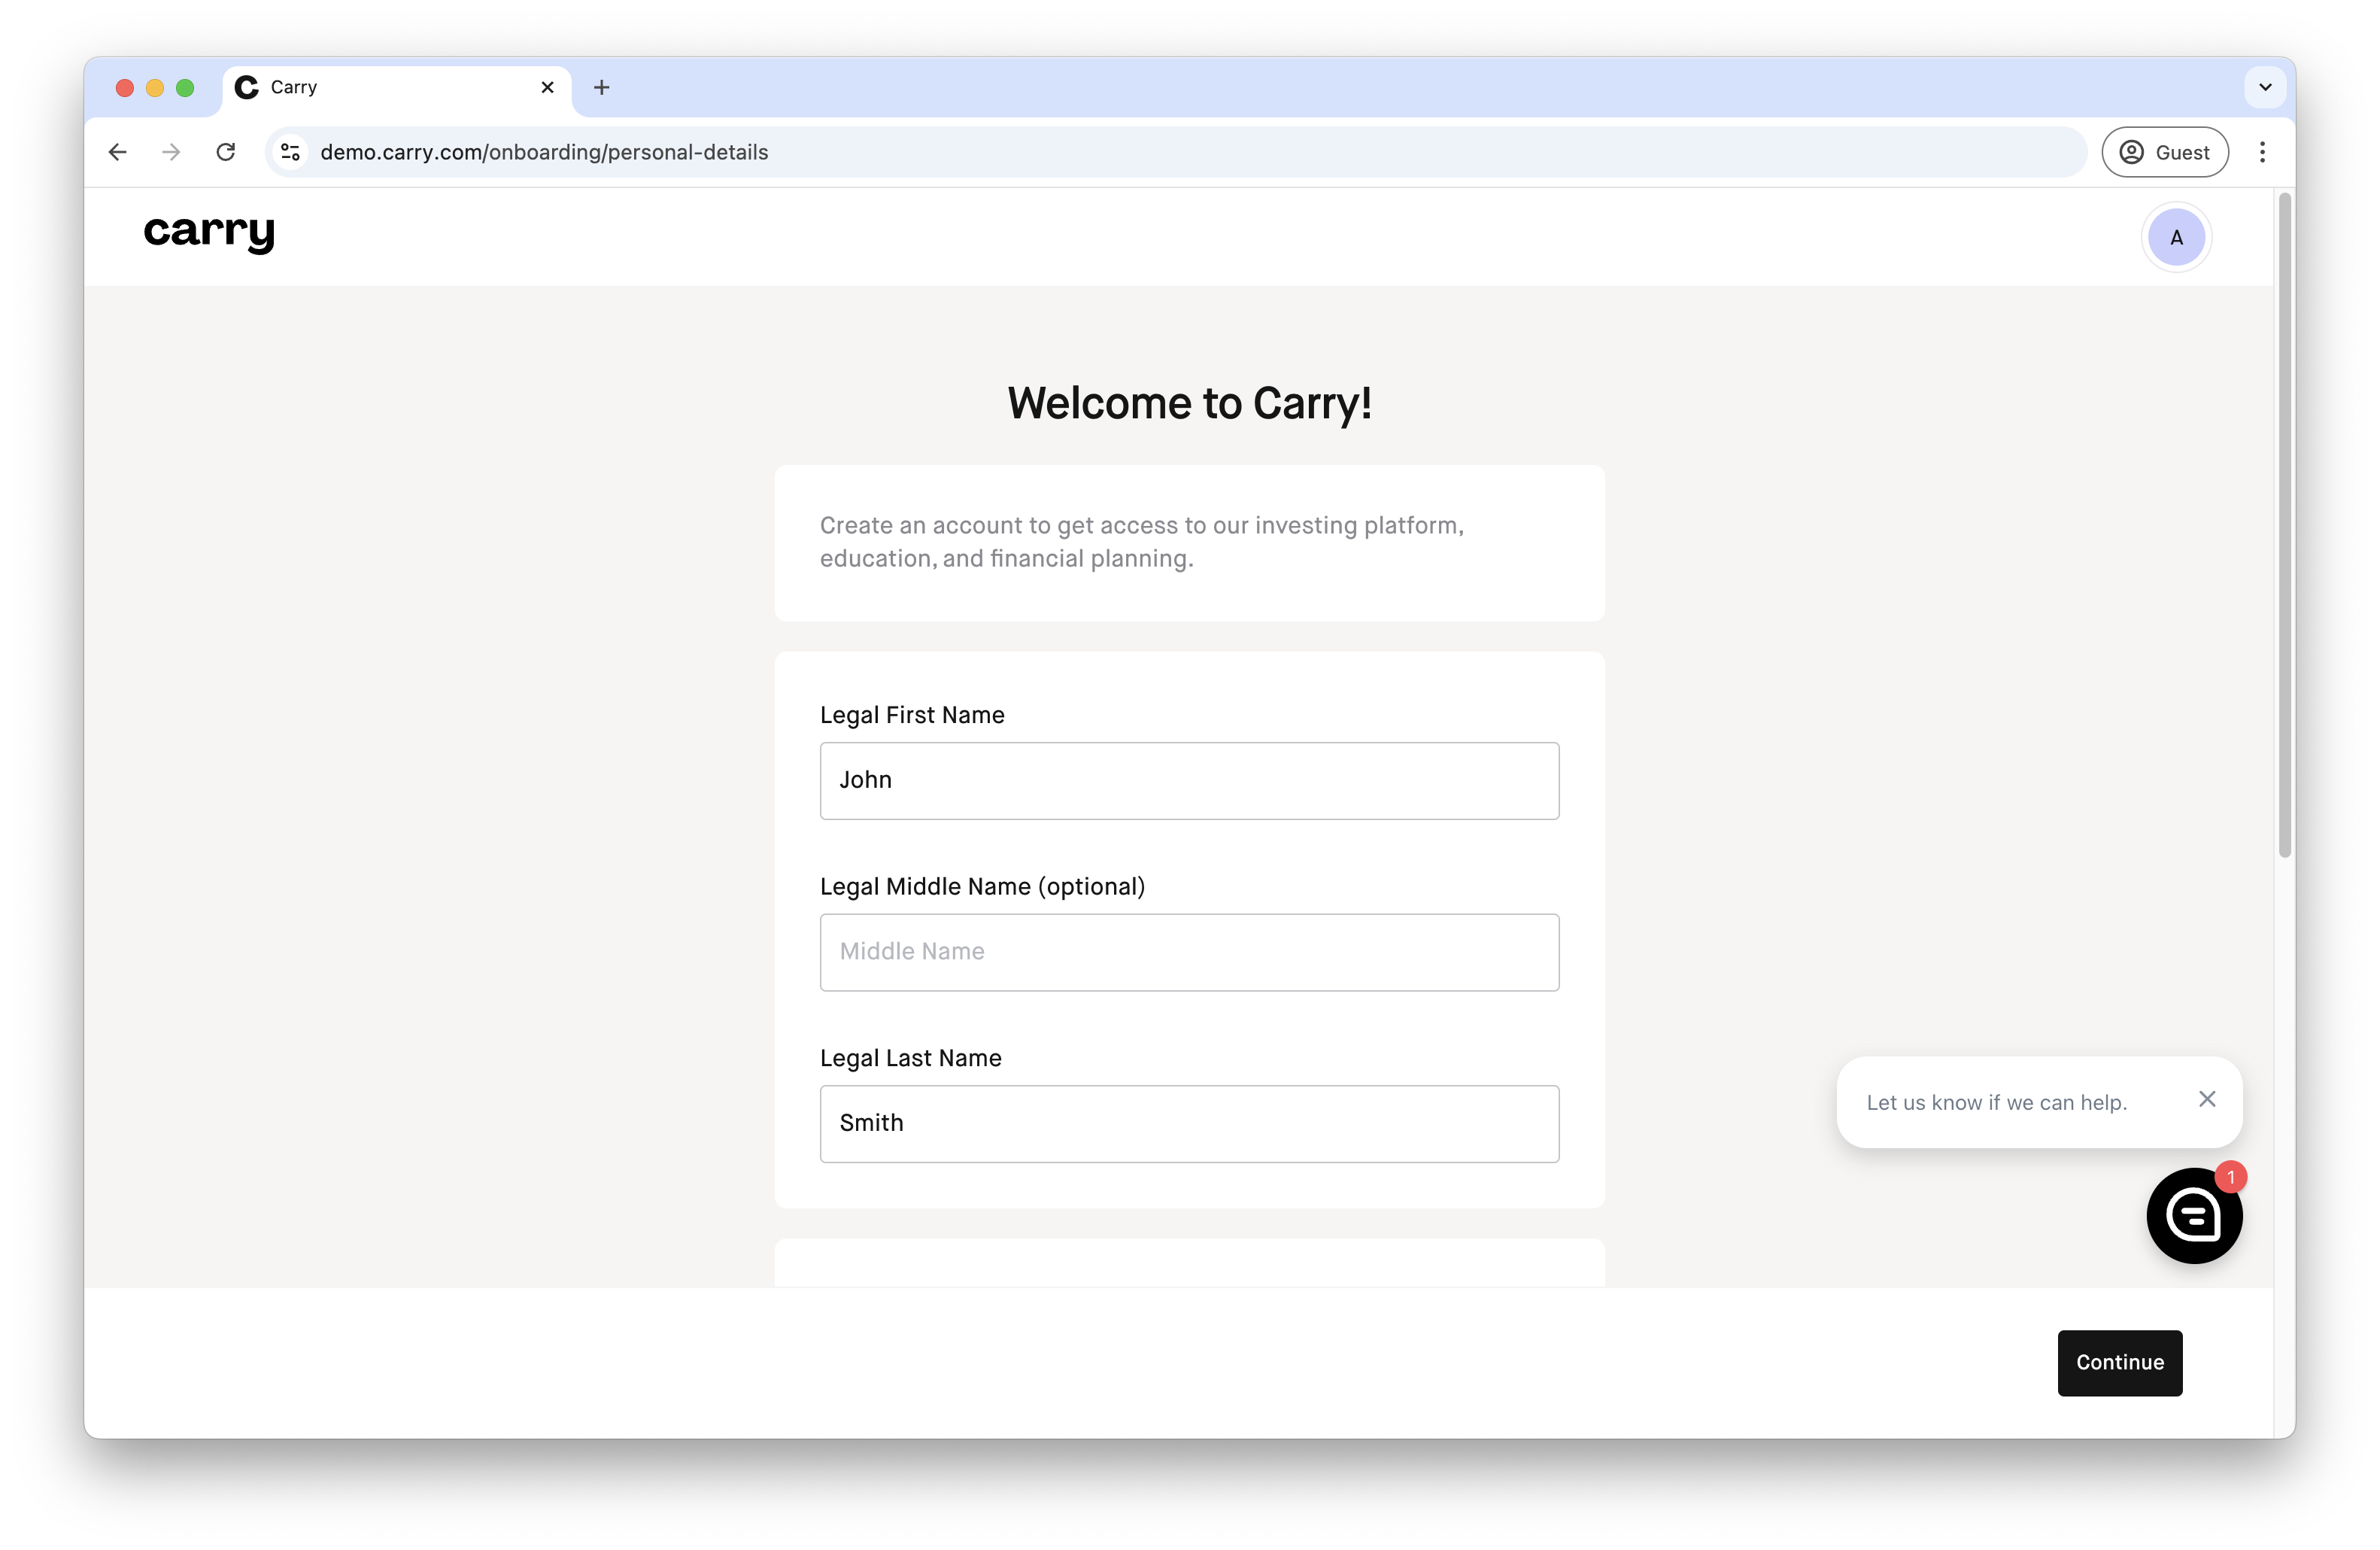Dismiss the 'Let us know if we can help' popup
The width and height of the screenshot is (2380, 1550).
pos(2207,1099)
